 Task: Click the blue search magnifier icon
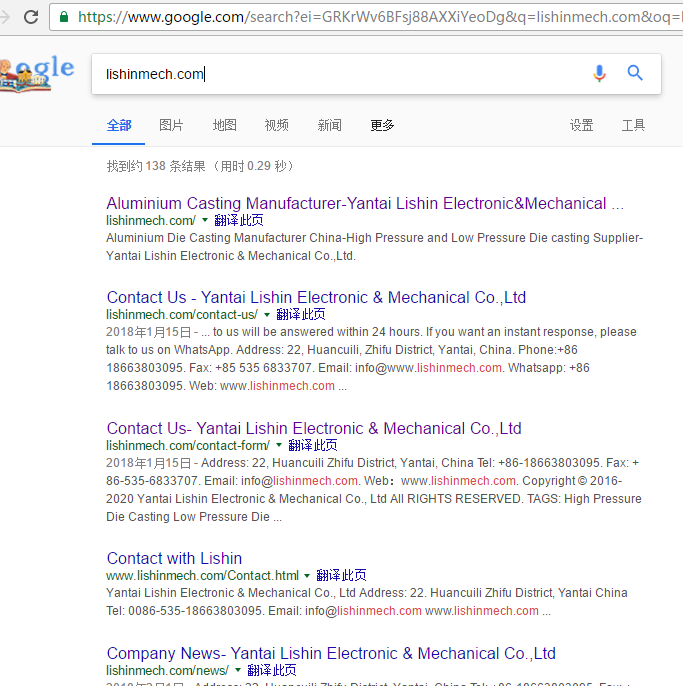tap(635, 73)
